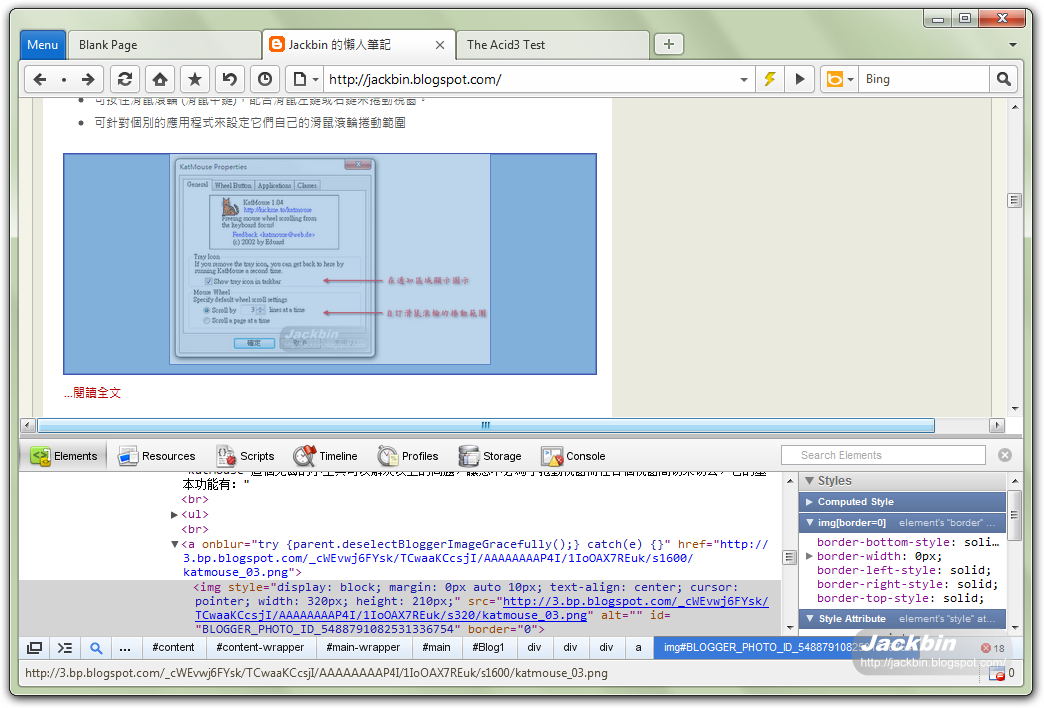Enable Turbo mode with the lightning icon
Viewport: 1044px width, 708px height.
click(x=769, y=79)
